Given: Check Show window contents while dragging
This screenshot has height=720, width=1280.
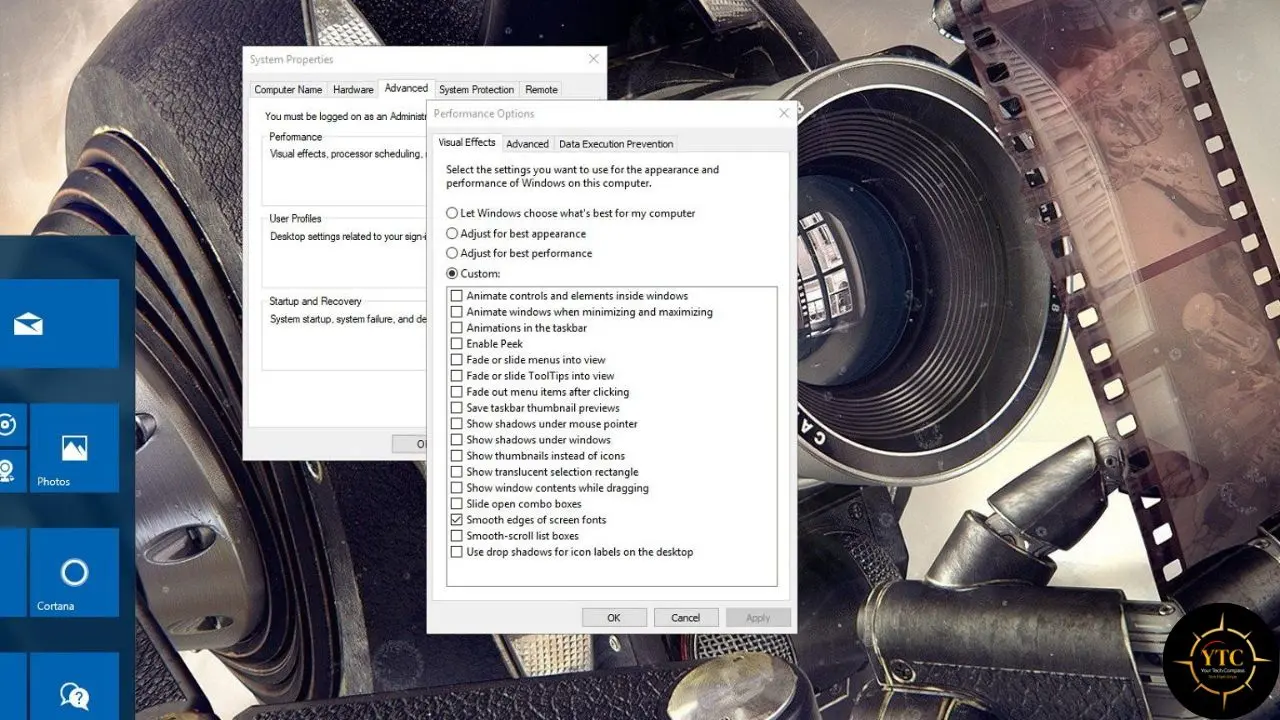Looking at the screenshot, I should (x=457, y=488).
